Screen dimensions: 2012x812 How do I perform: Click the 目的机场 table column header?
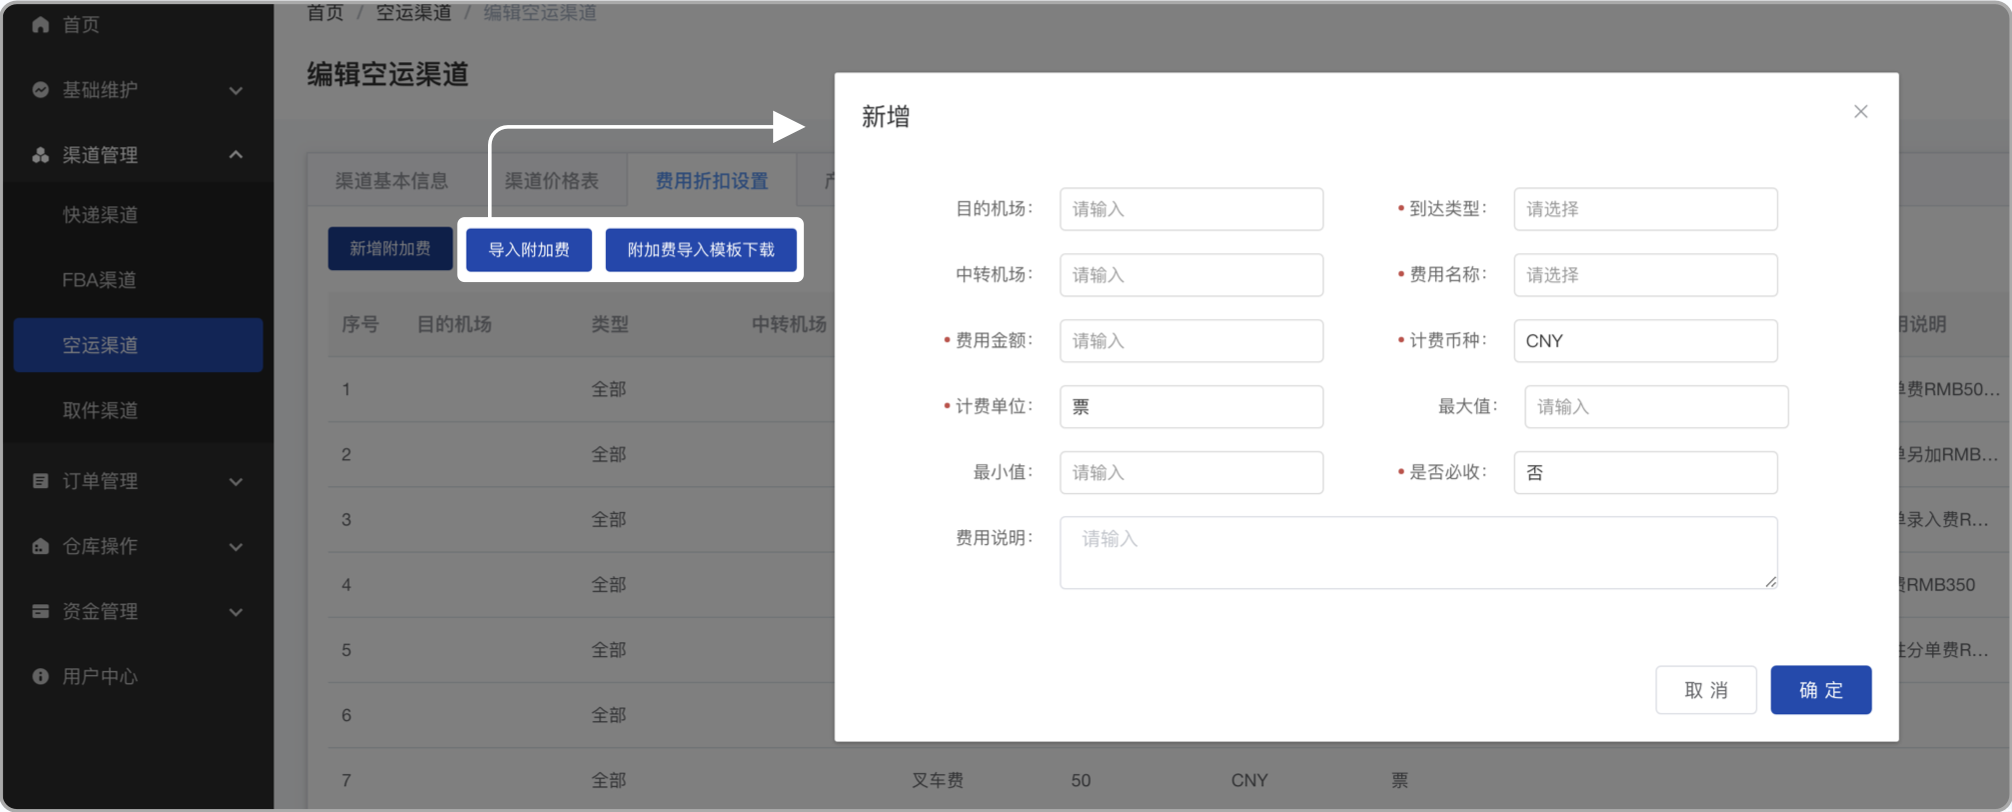point(454,324)
